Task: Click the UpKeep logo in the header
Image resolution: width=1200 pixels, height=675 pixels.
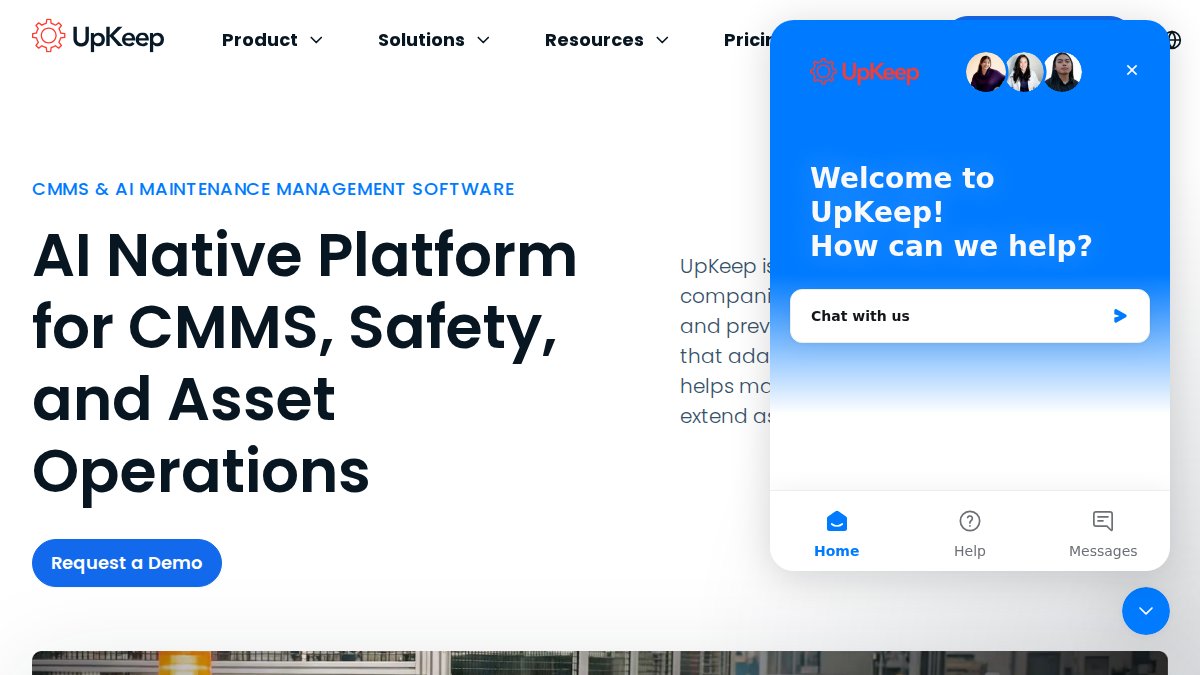Action: pos(98,37)
